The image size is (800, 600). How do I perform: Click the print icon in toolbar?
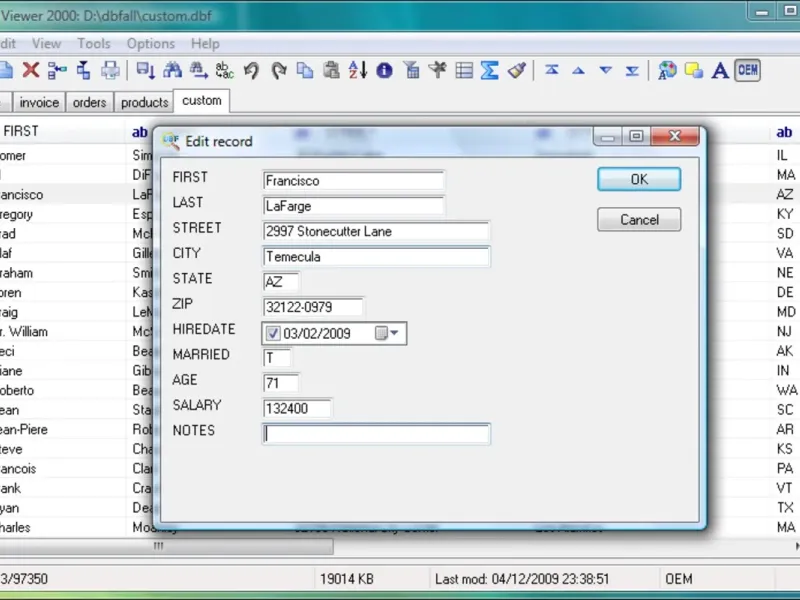110,70
